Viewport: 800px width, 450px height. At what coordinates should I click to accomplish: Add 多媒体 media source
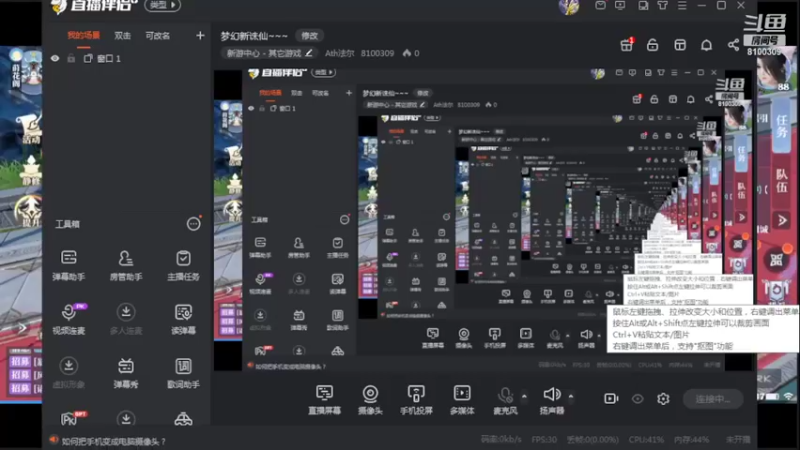pos(462,399)
